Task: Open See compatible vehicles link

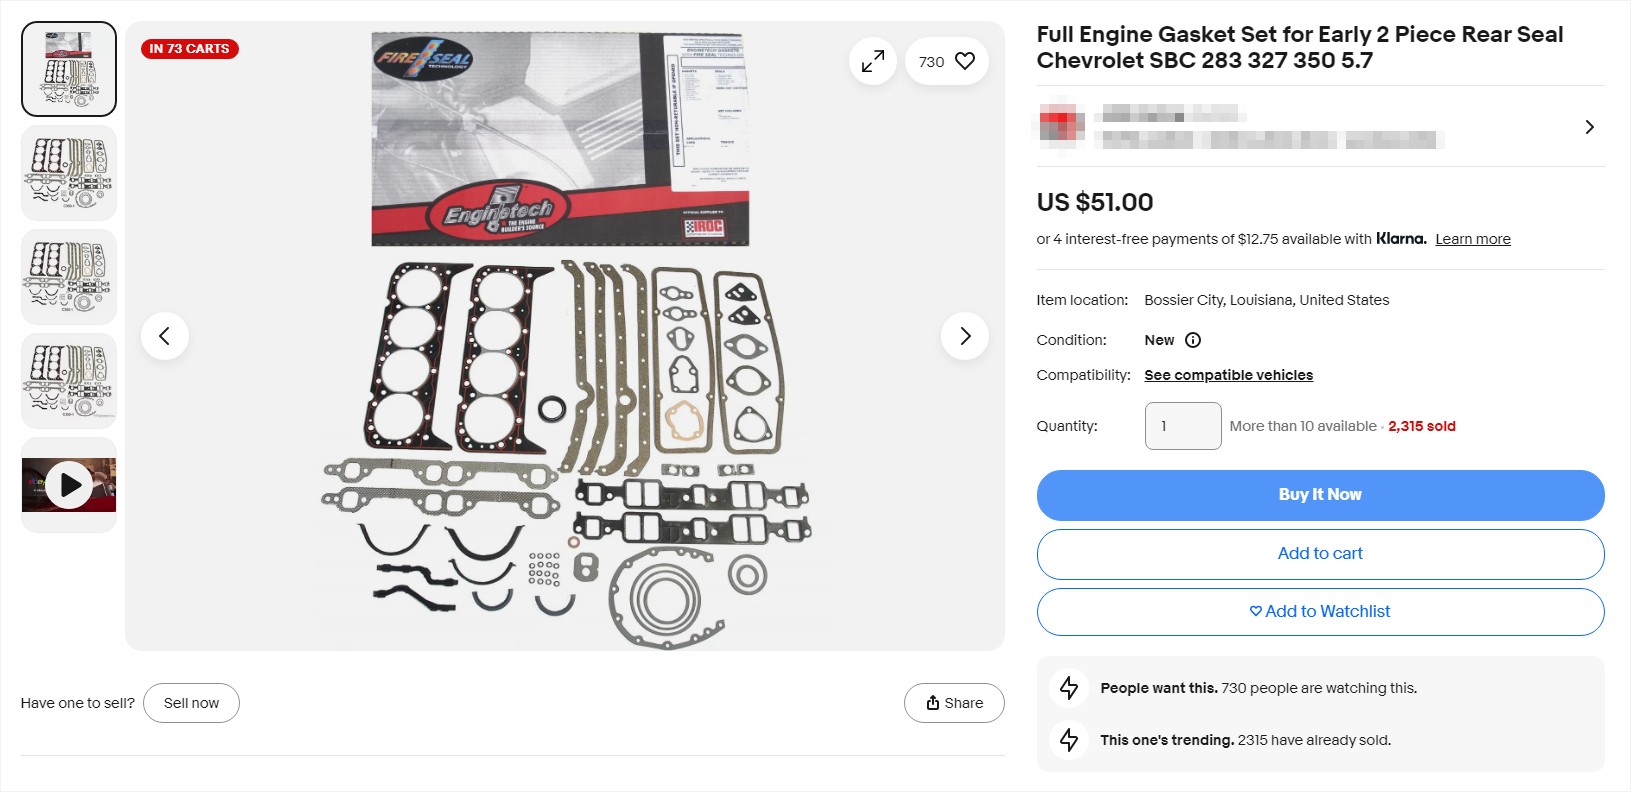Action: (1228, 375)
